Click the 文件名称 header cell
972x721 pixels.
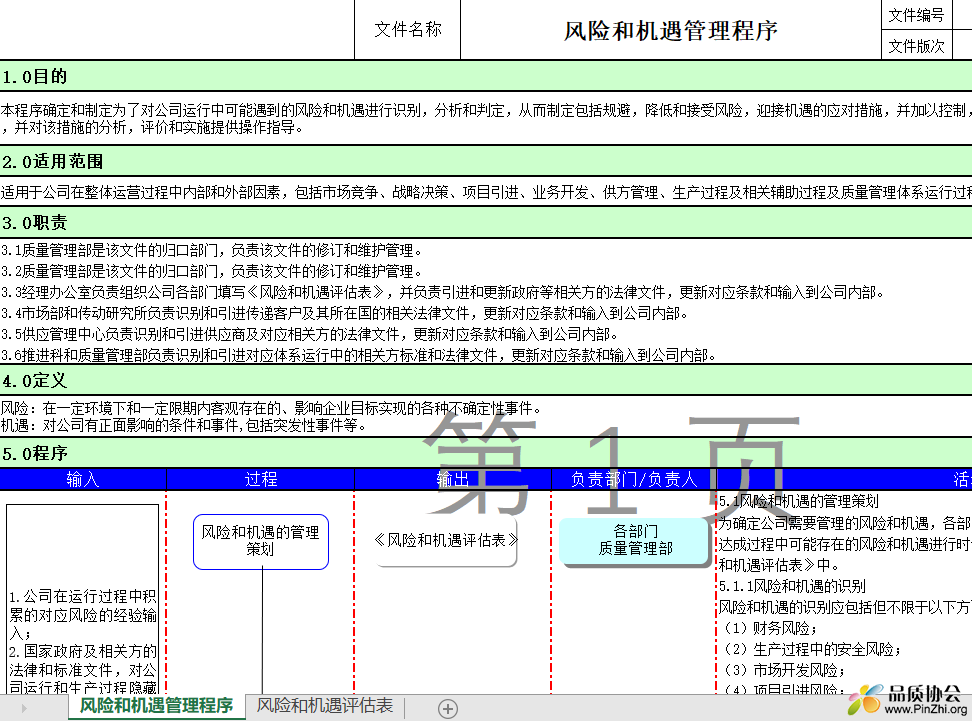click(407, 30)
